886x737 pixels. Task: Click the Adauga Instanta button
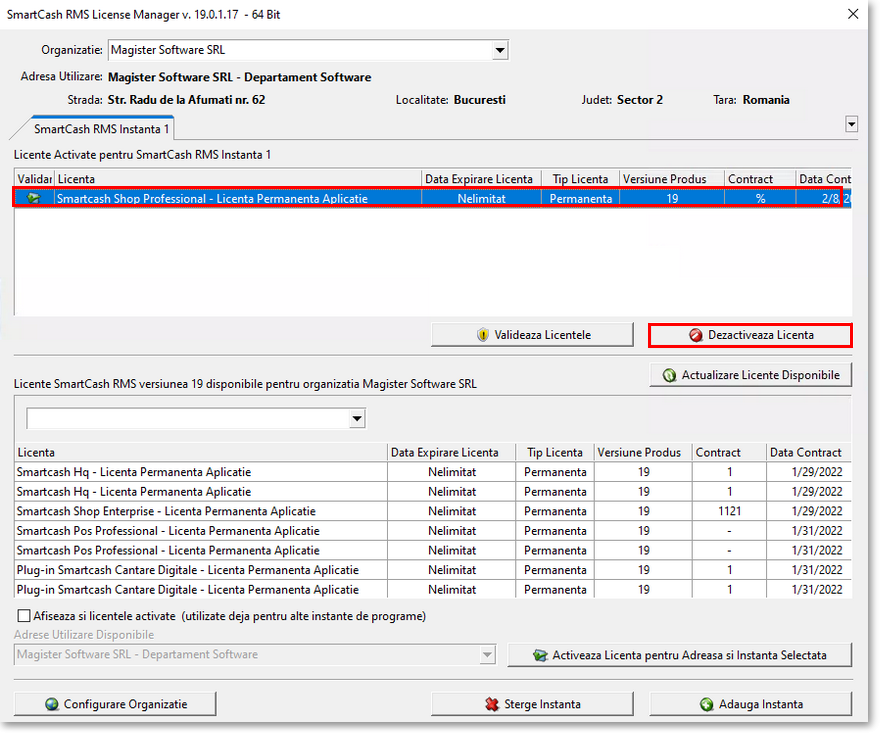pos(750,704)
